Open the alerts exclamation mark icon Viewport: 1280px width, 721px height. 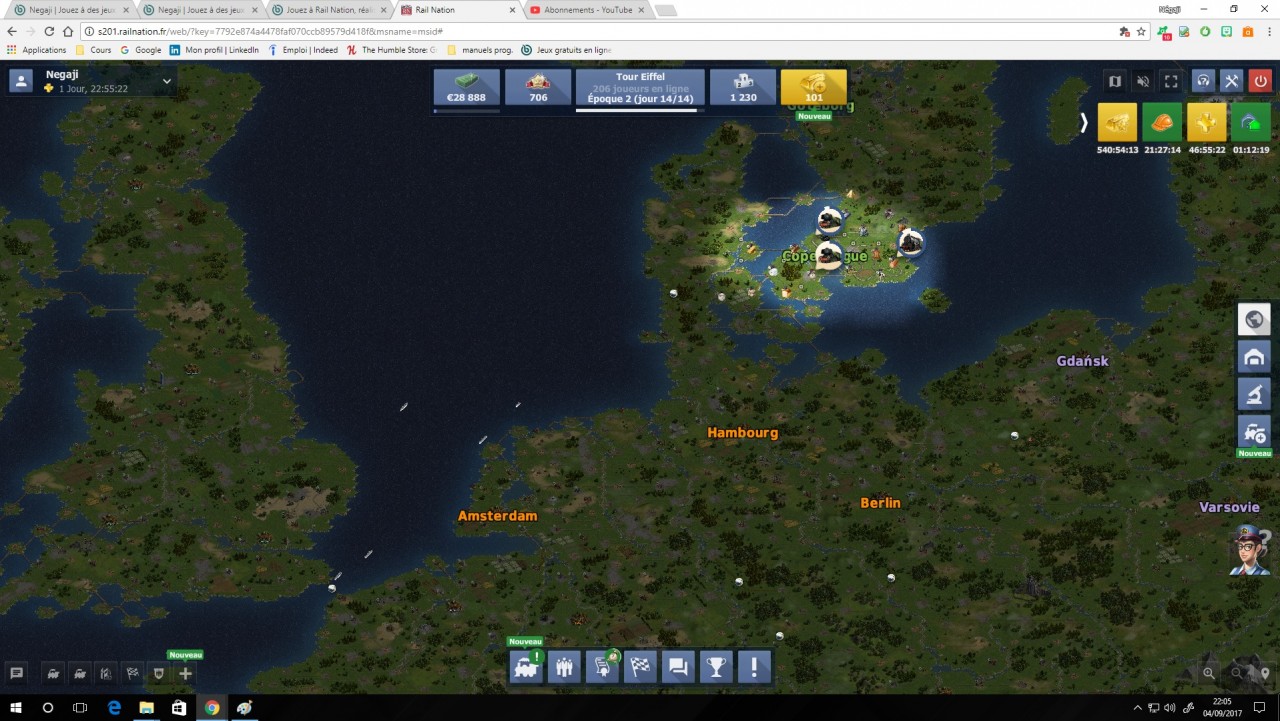[754, 667]
